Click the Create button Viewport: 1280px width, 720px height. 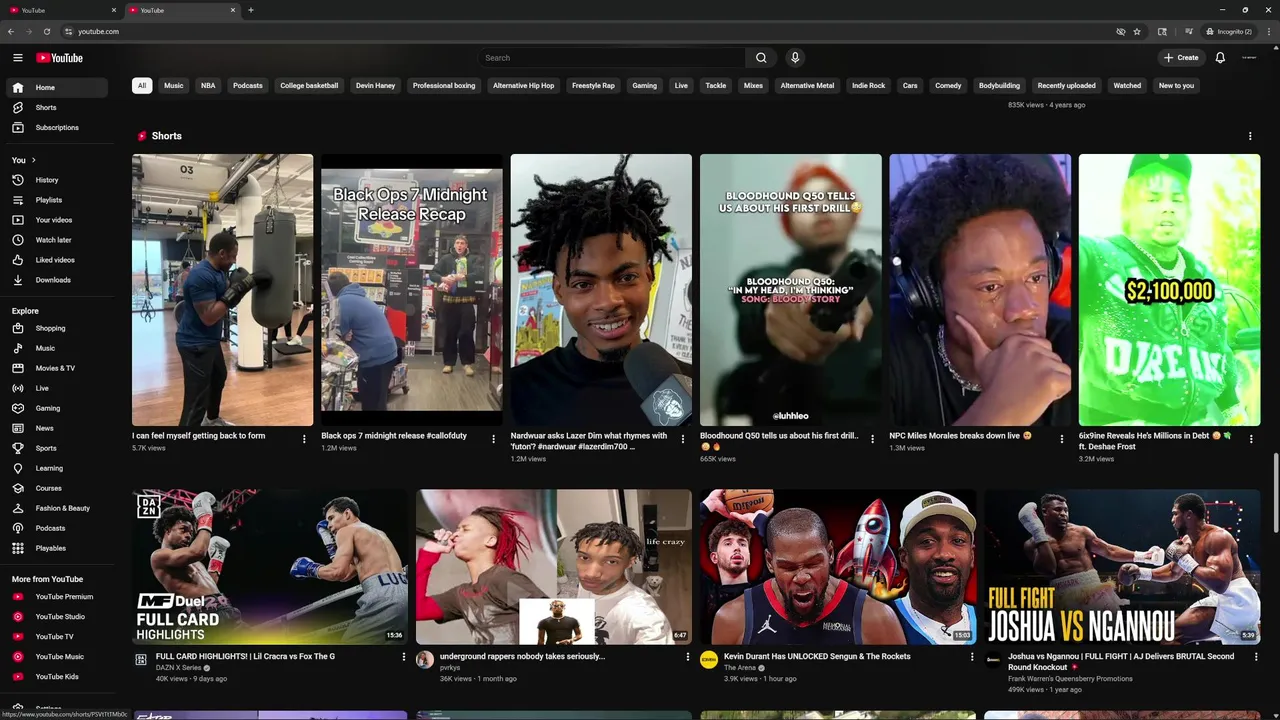pos(1181,58)
